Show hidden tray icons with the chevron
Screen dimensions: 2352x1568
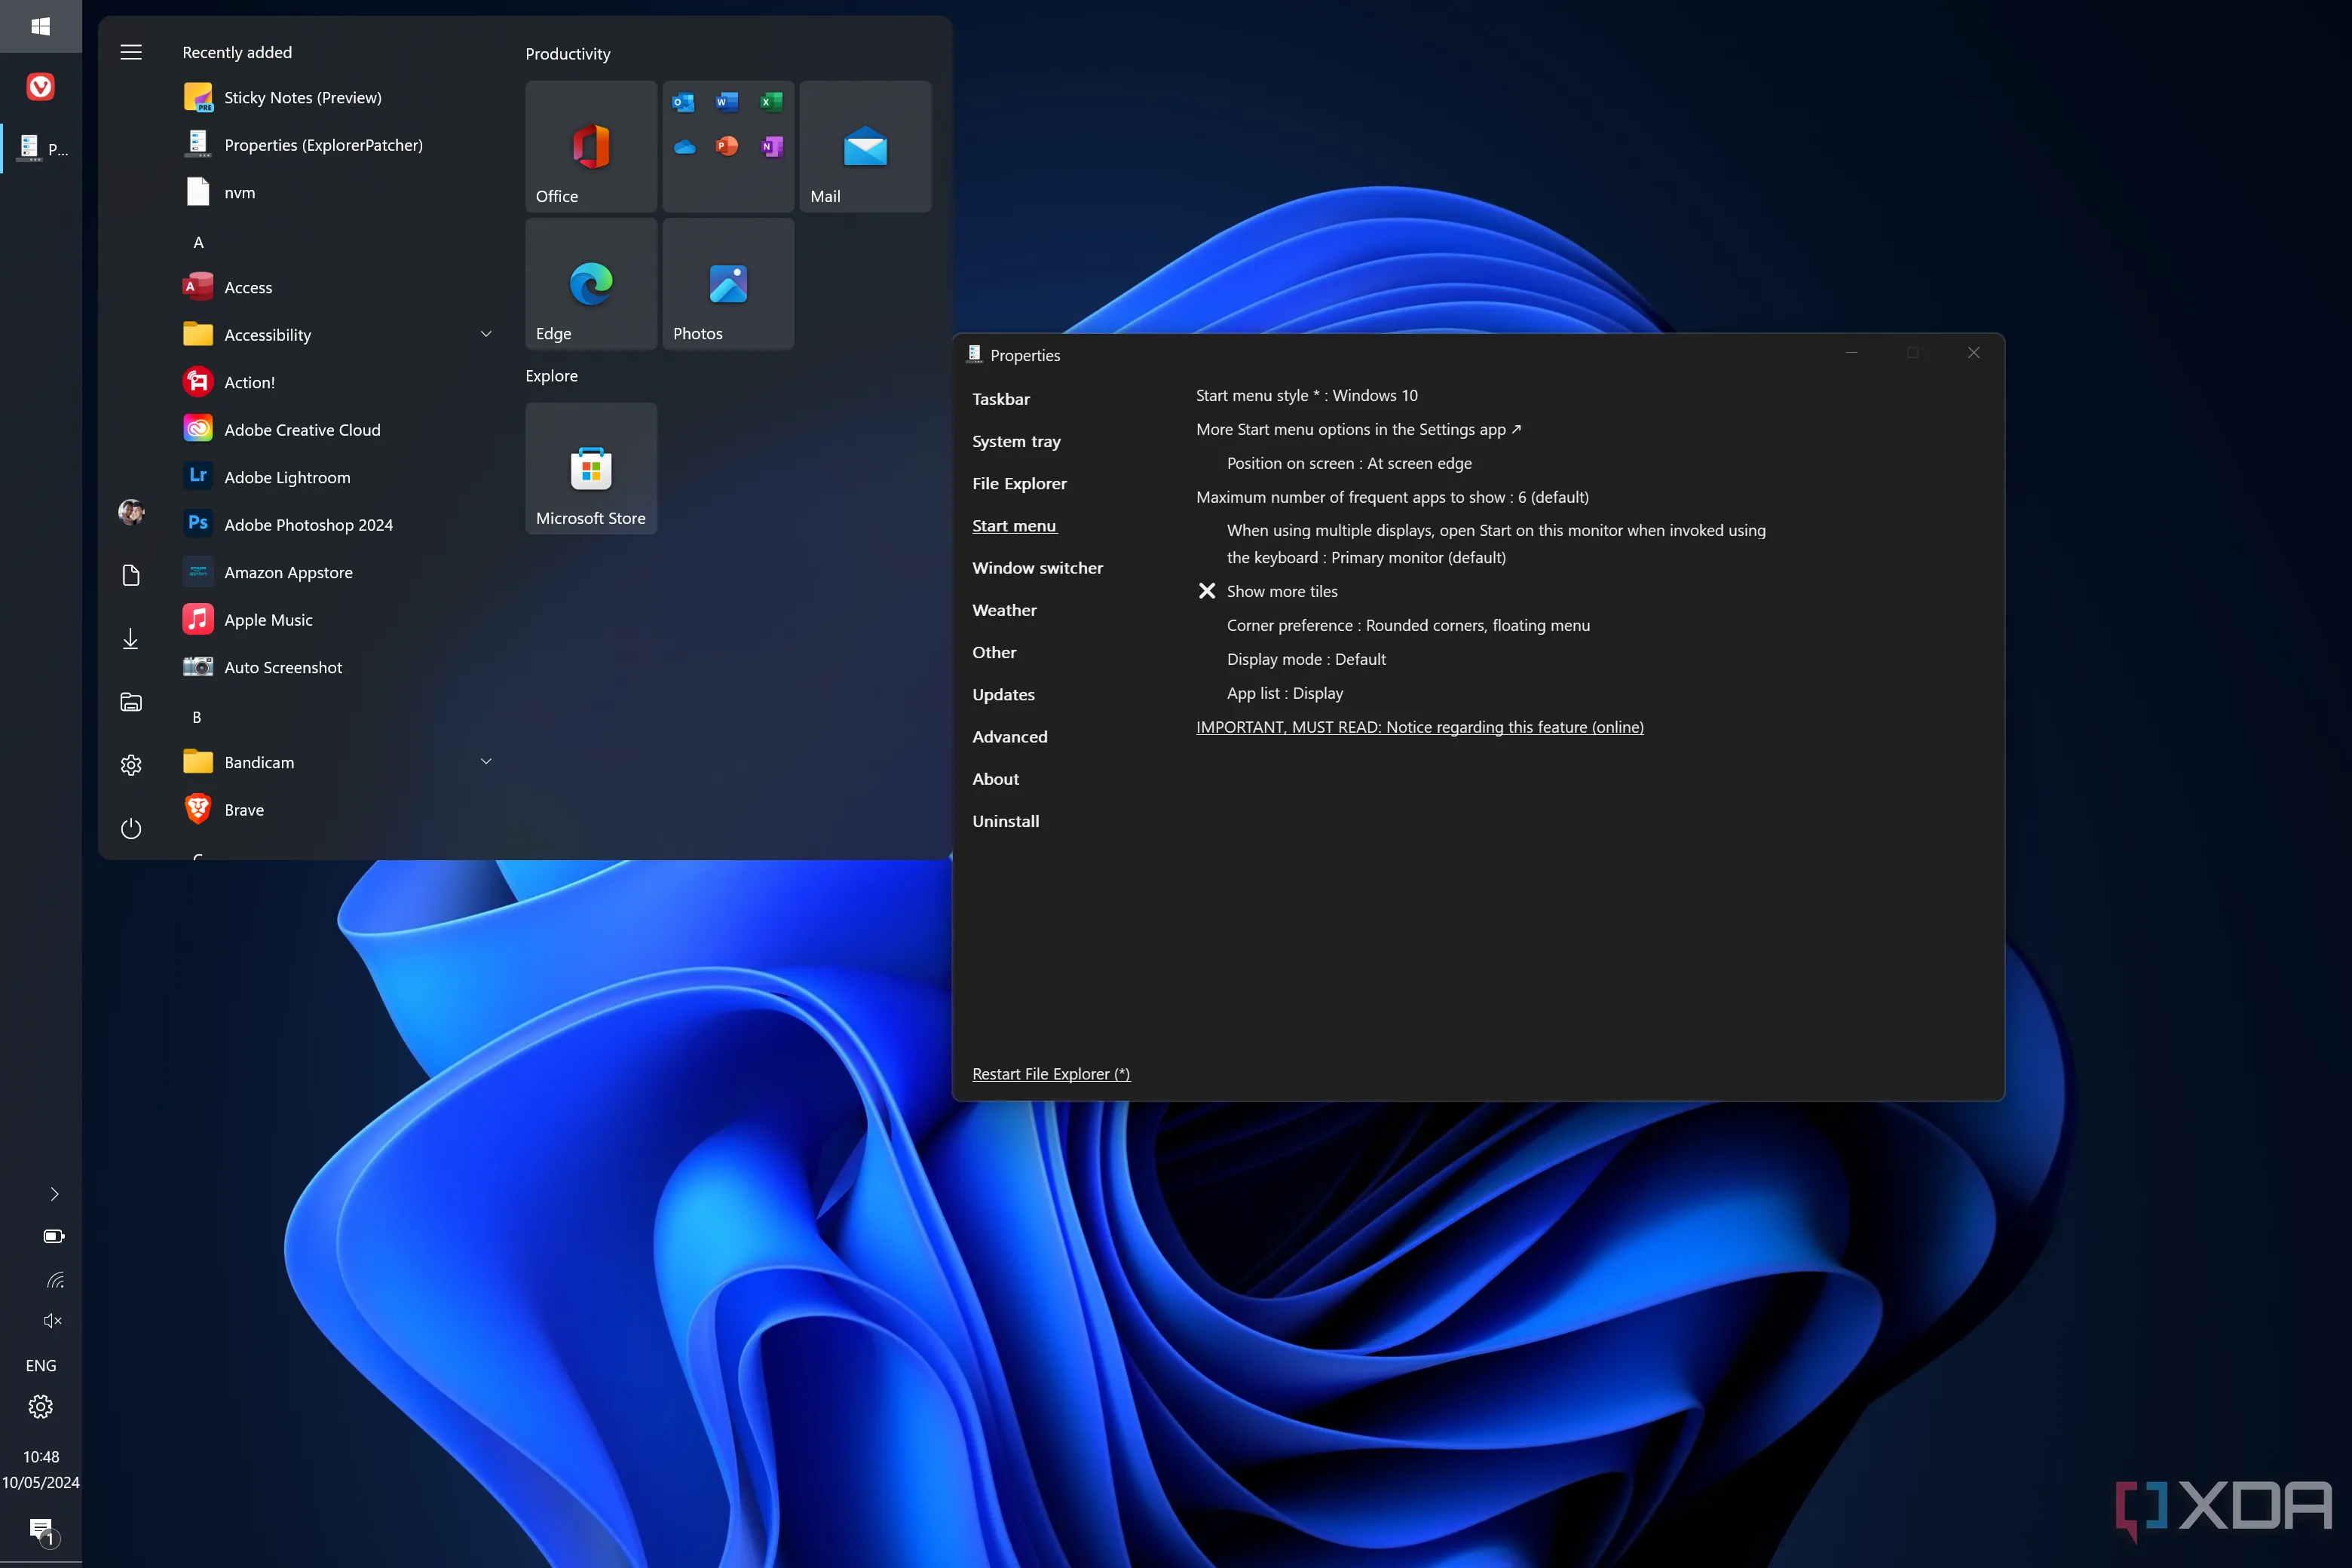[x=54, y=1194]
